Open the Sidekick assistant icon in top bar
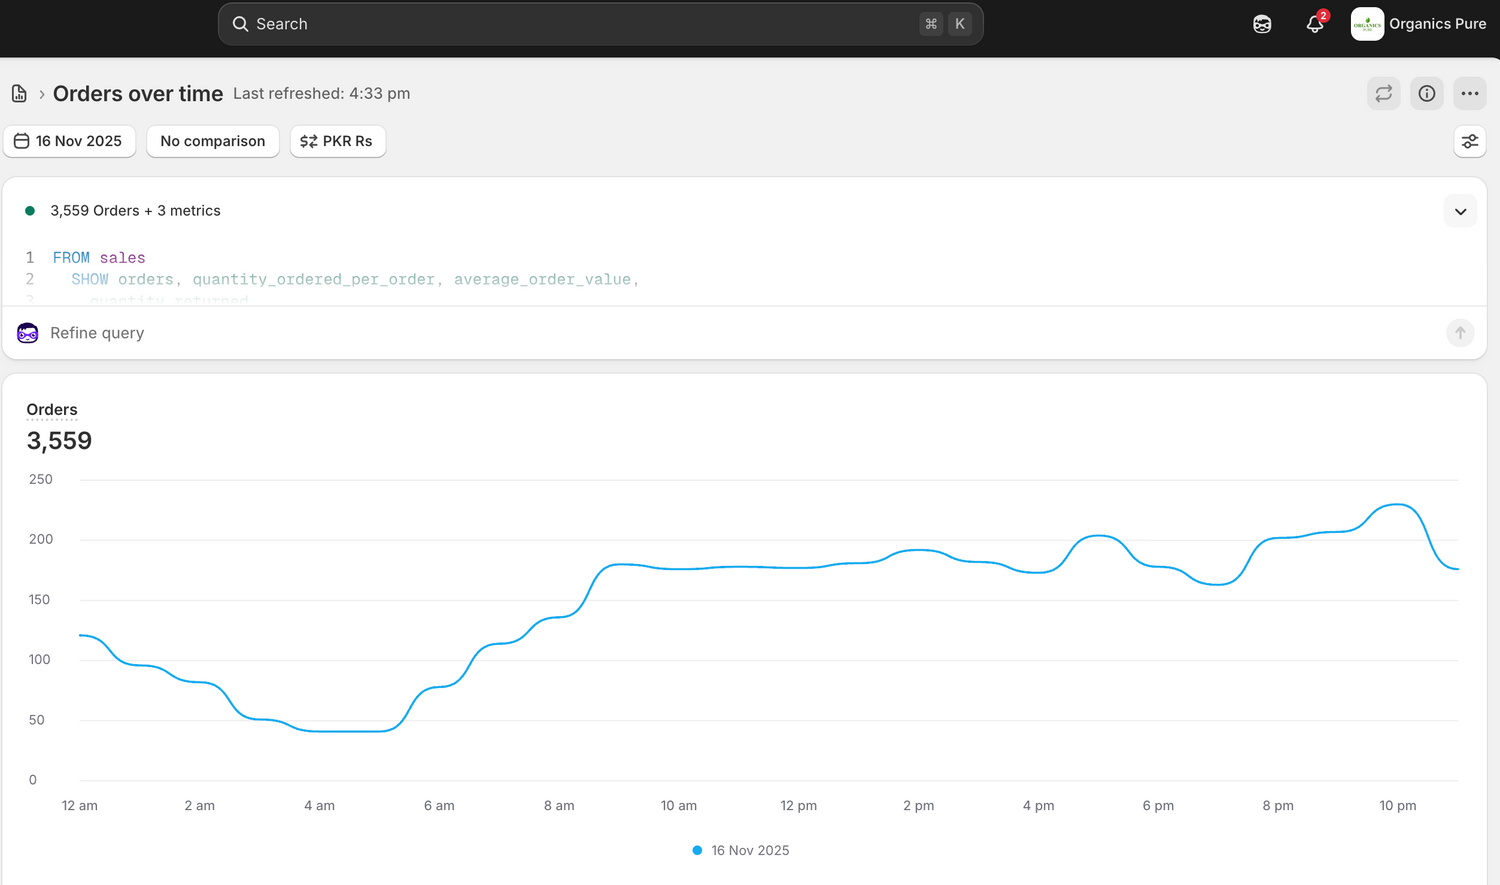The width and height of the screenshot is (1500, 885). click(x=1262, y=24)
